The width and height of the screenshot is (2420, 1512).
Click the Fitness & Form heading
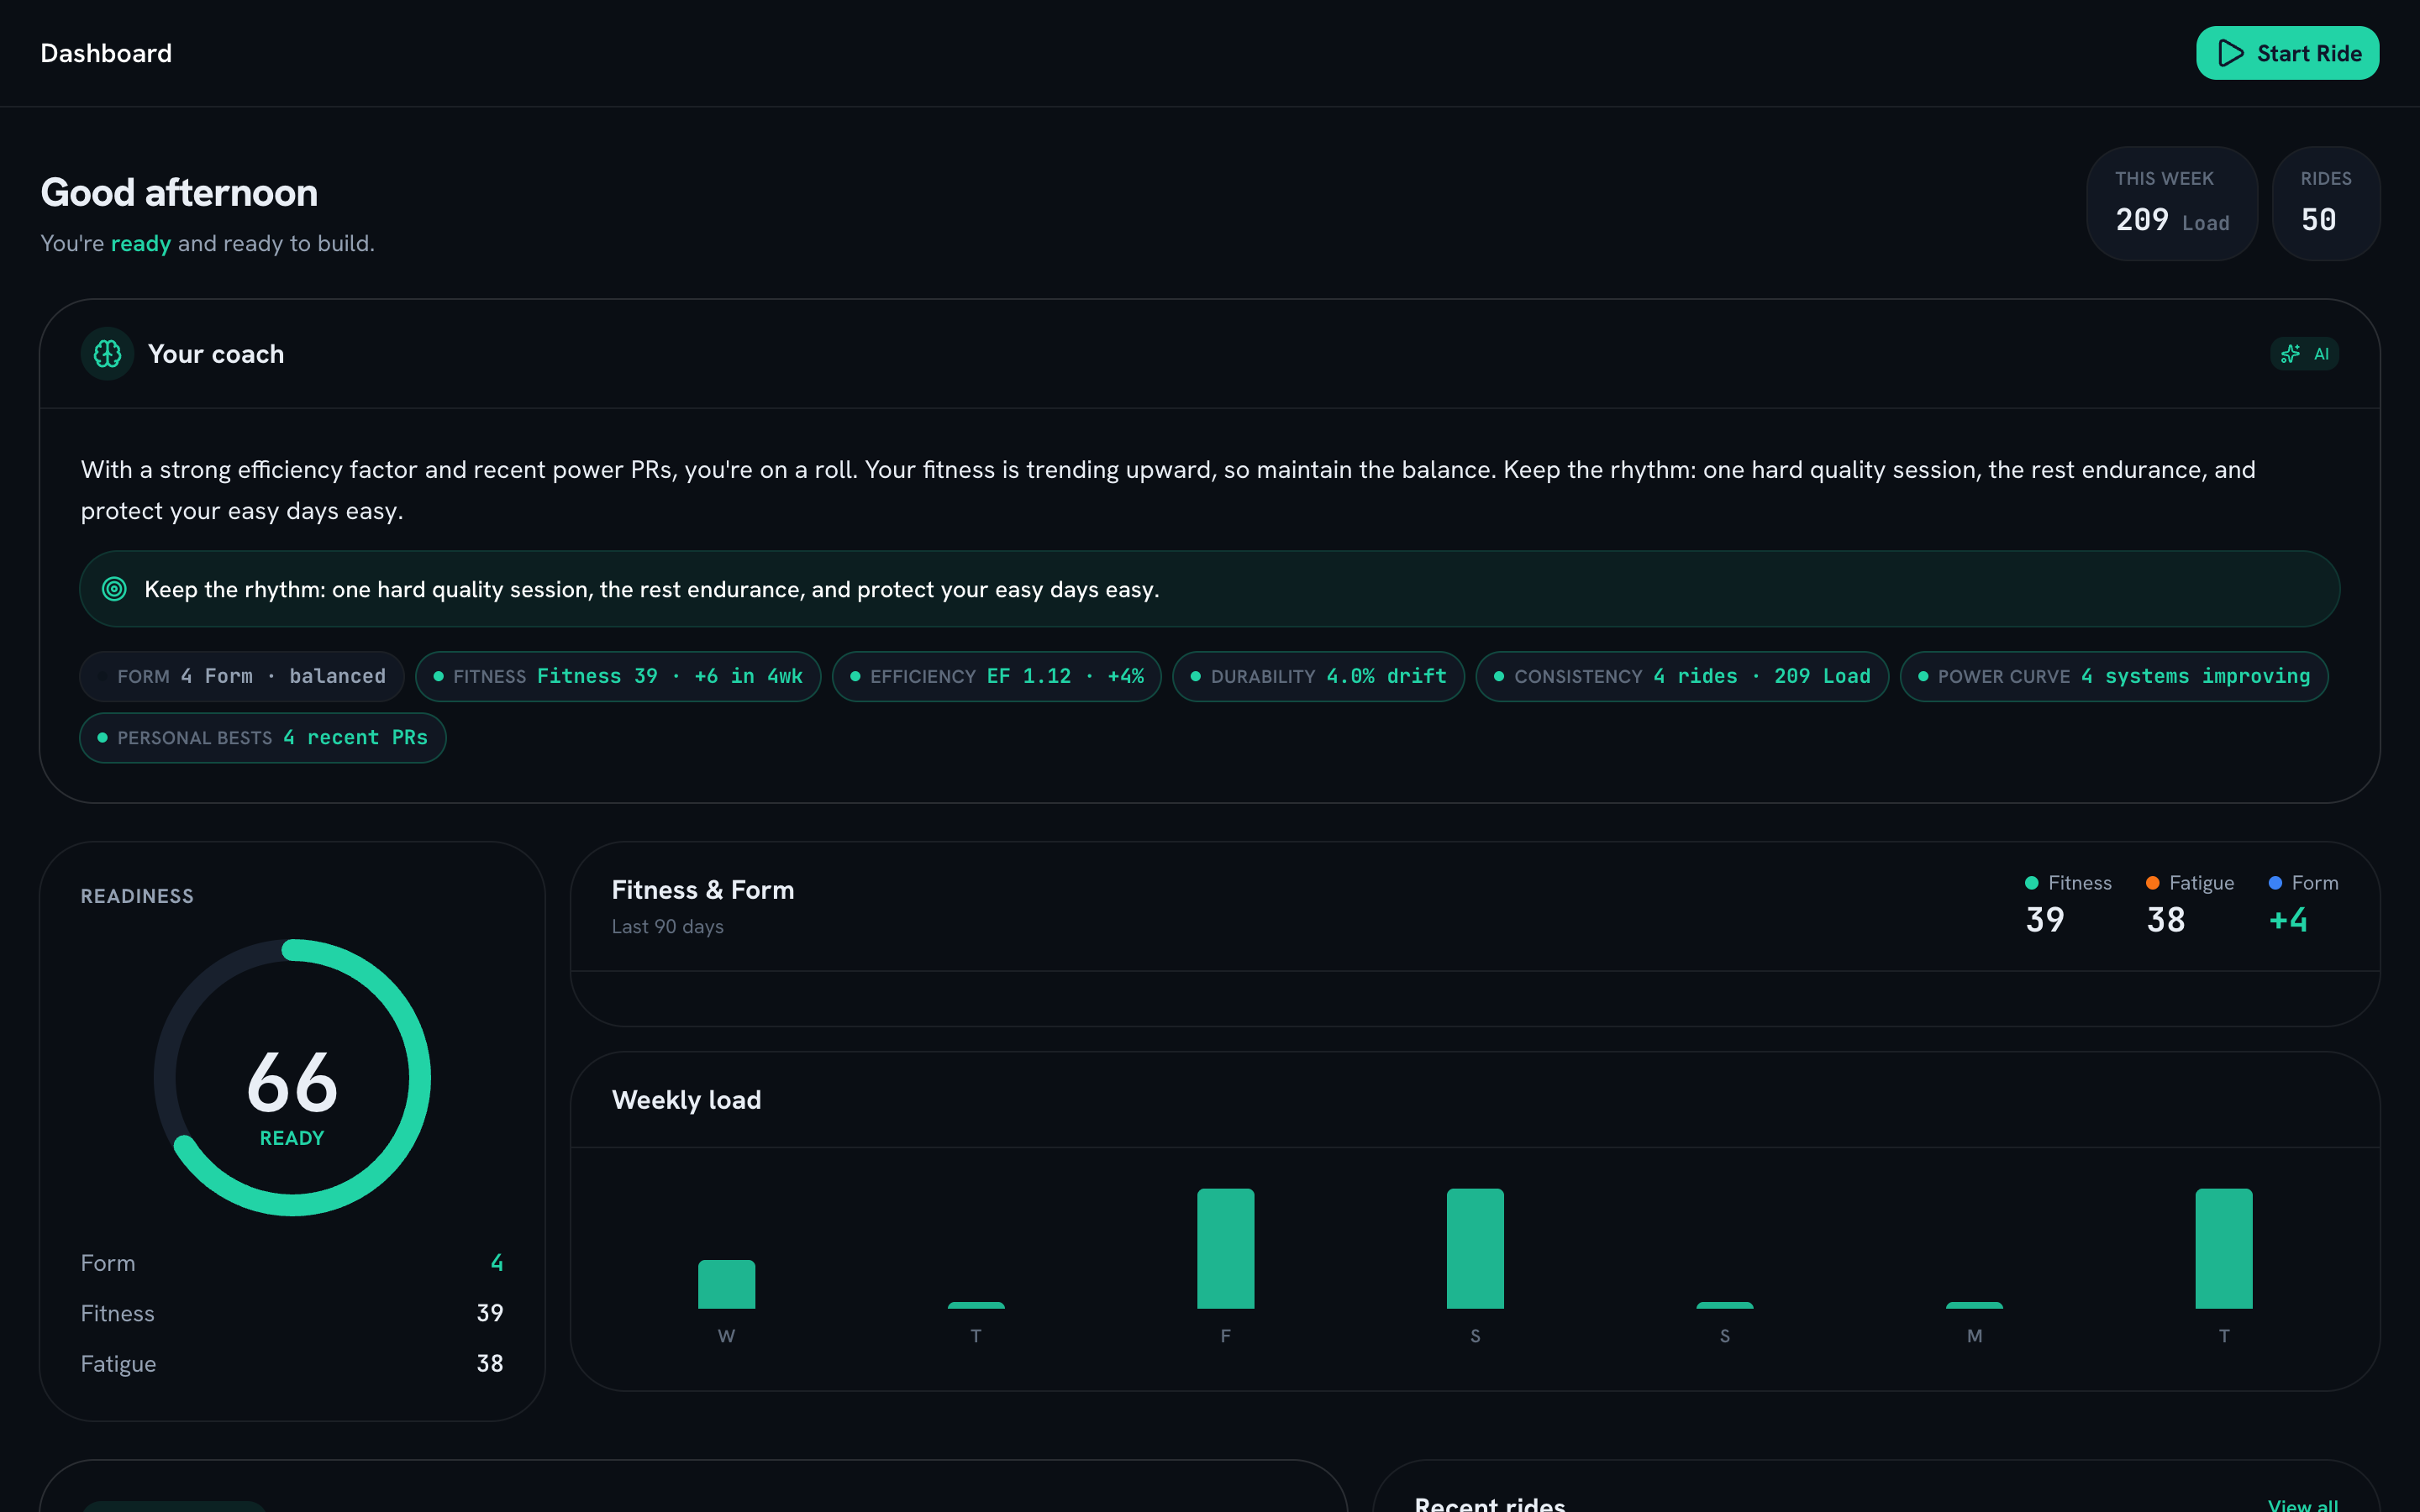(x=703, y=890)
